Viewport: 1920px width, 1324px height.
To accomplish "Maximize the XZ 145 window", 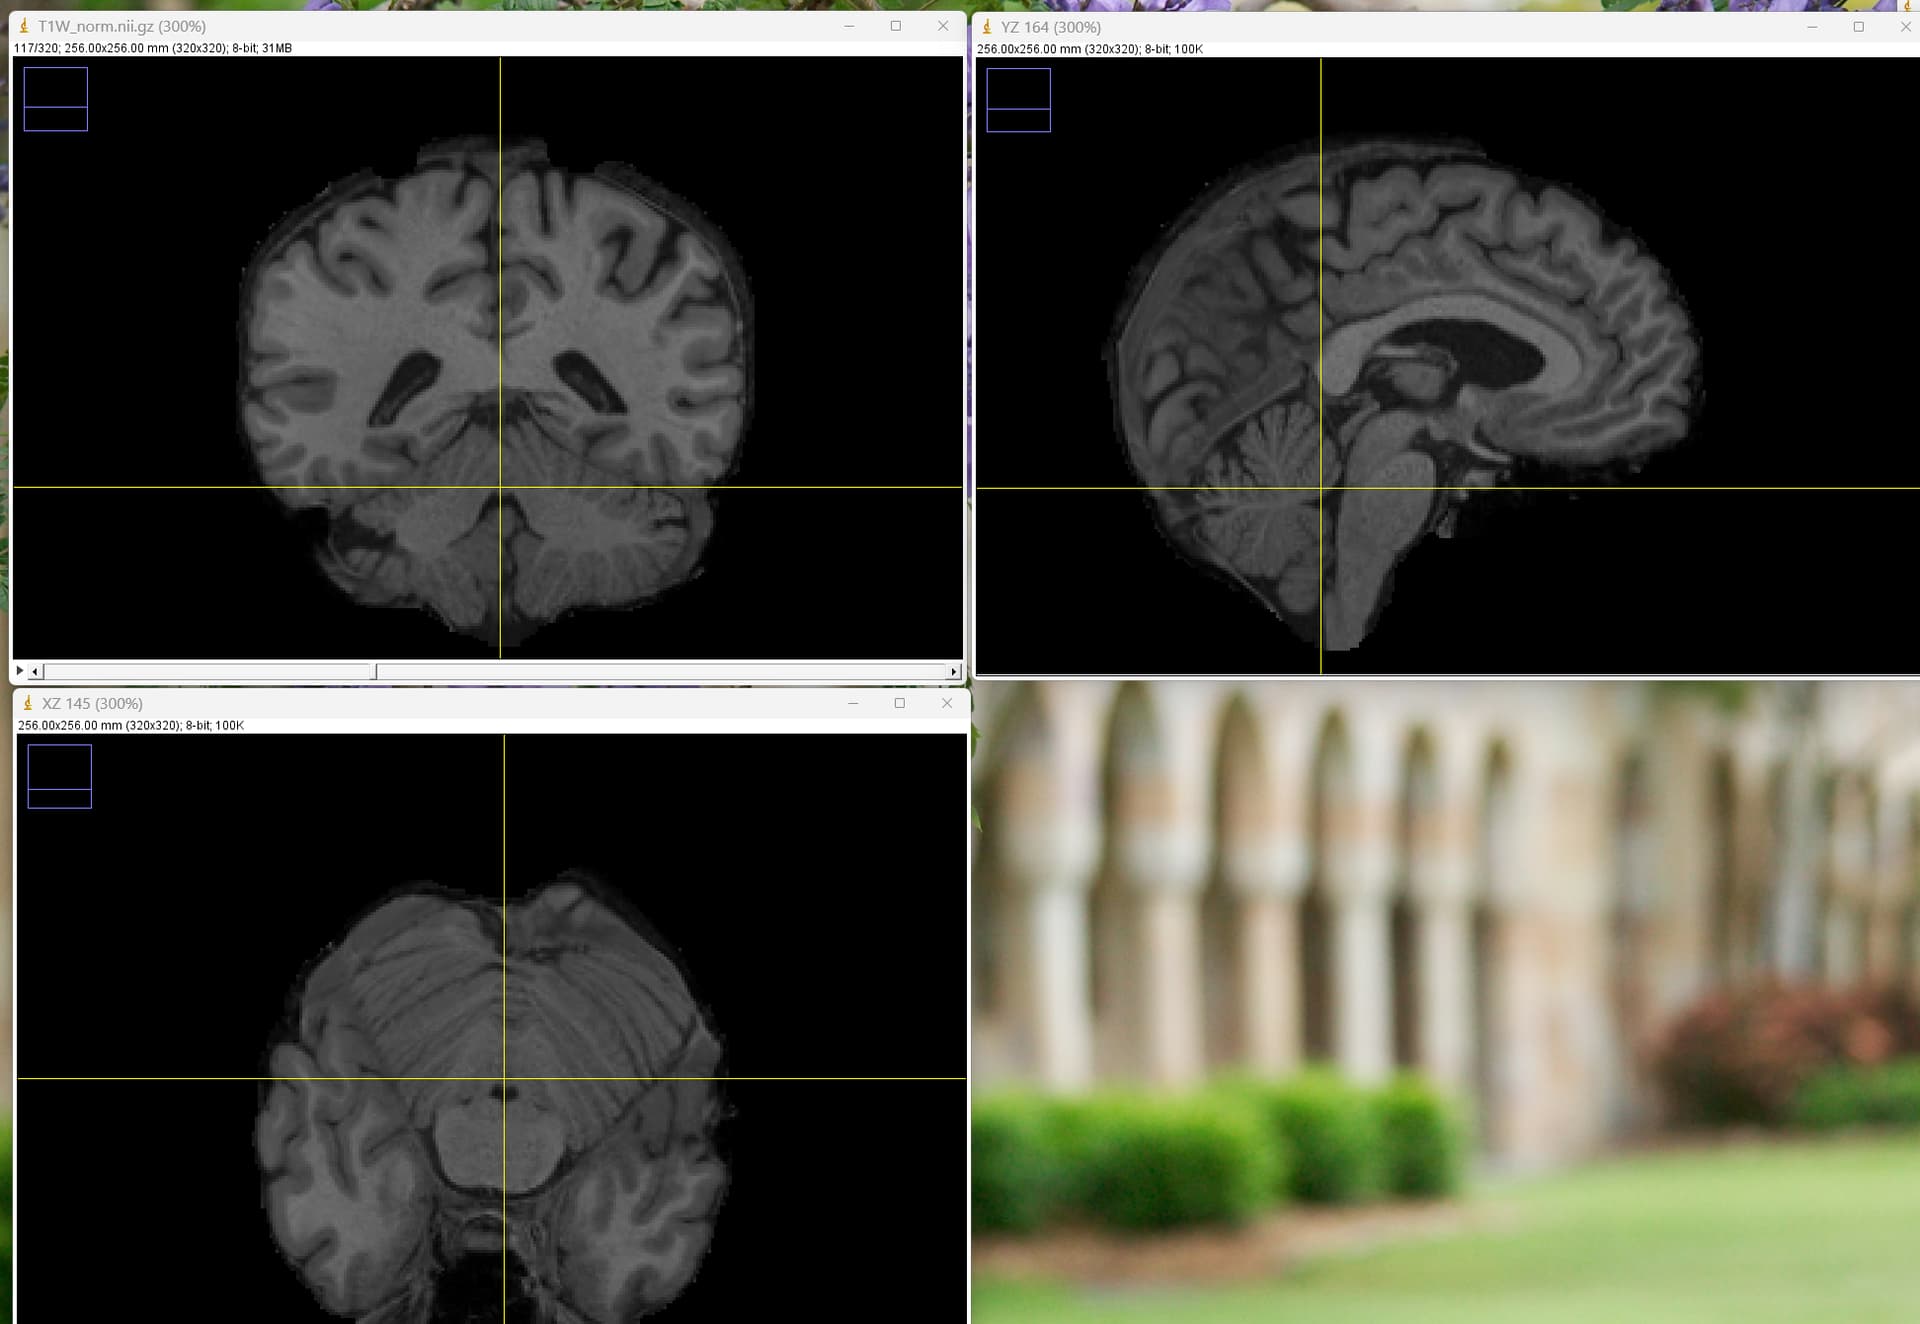I will pyautogui.click(x=900, y=703).
